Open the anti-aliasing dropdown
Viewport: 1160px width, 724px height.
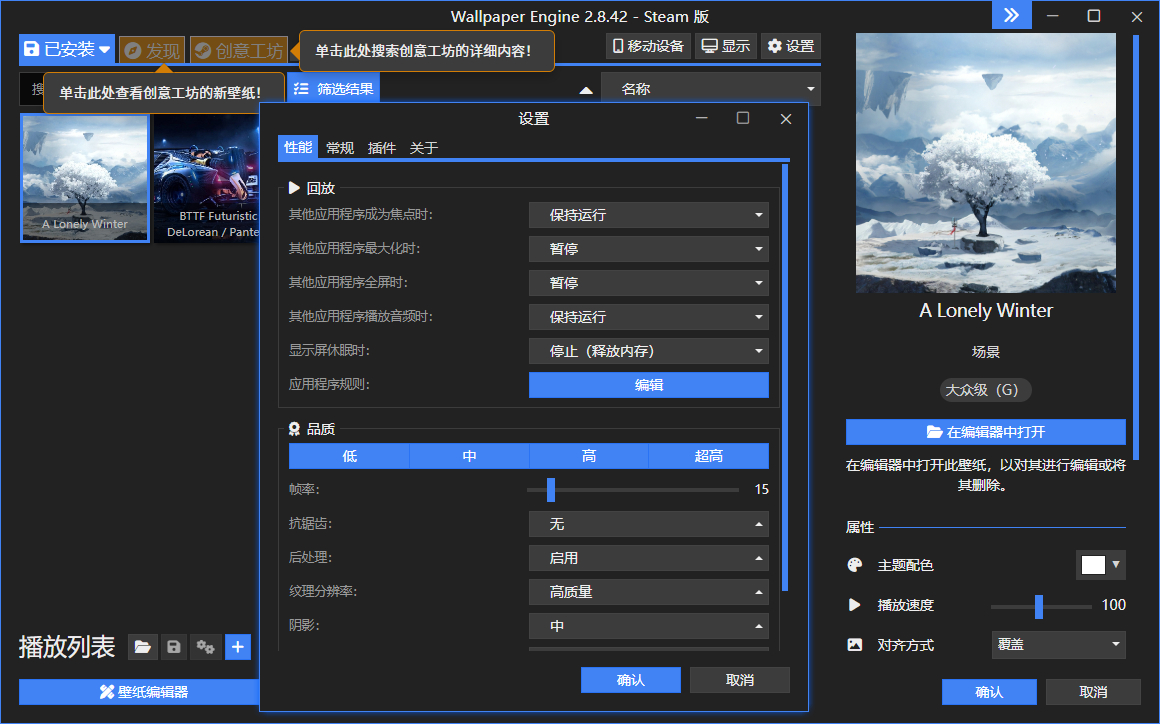(649, 524)
